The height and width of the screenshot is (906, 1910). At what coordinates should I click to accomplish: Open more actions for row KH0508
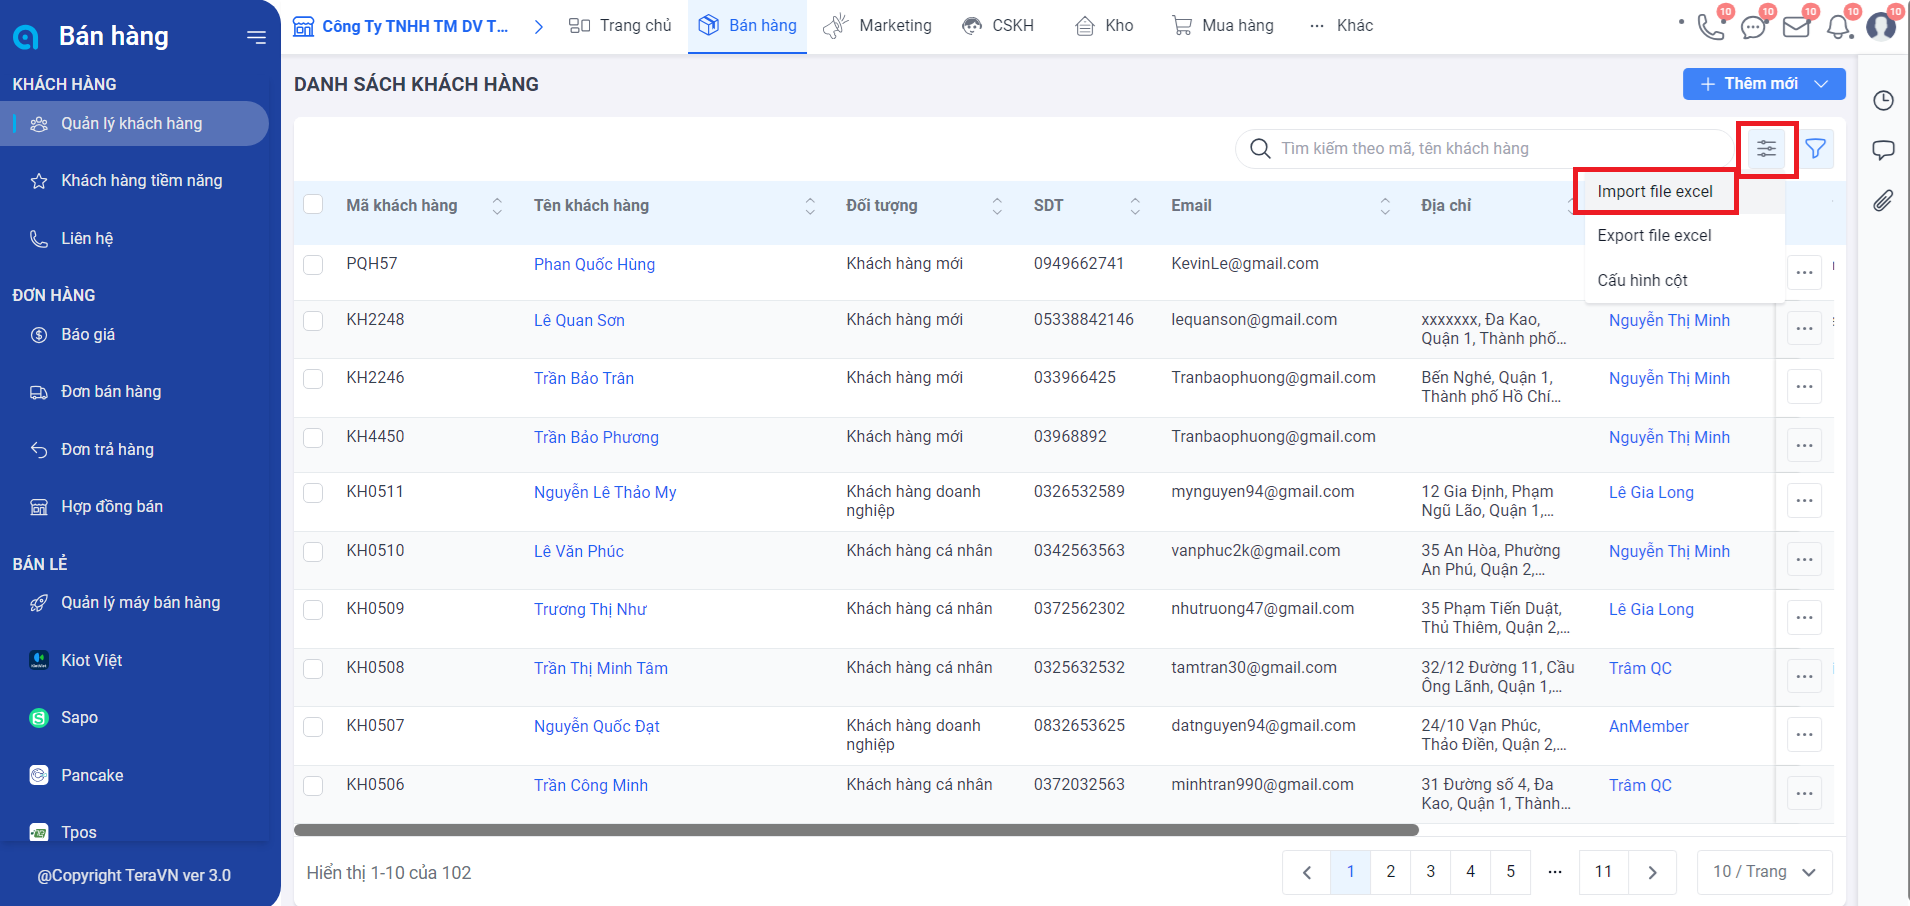click(x=1804, y=676)
